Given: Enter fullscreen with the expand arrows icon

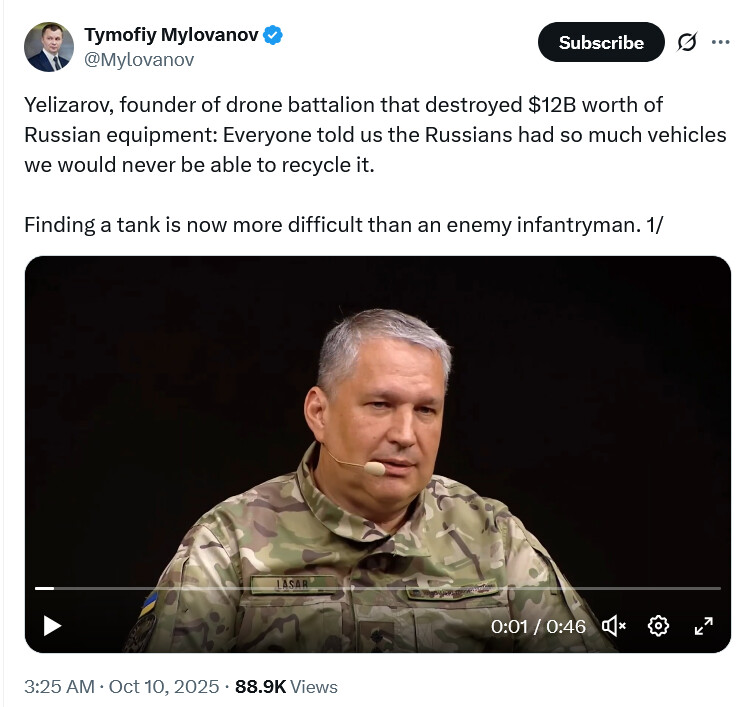Looking at the screenshot, I should coord(703,626).
